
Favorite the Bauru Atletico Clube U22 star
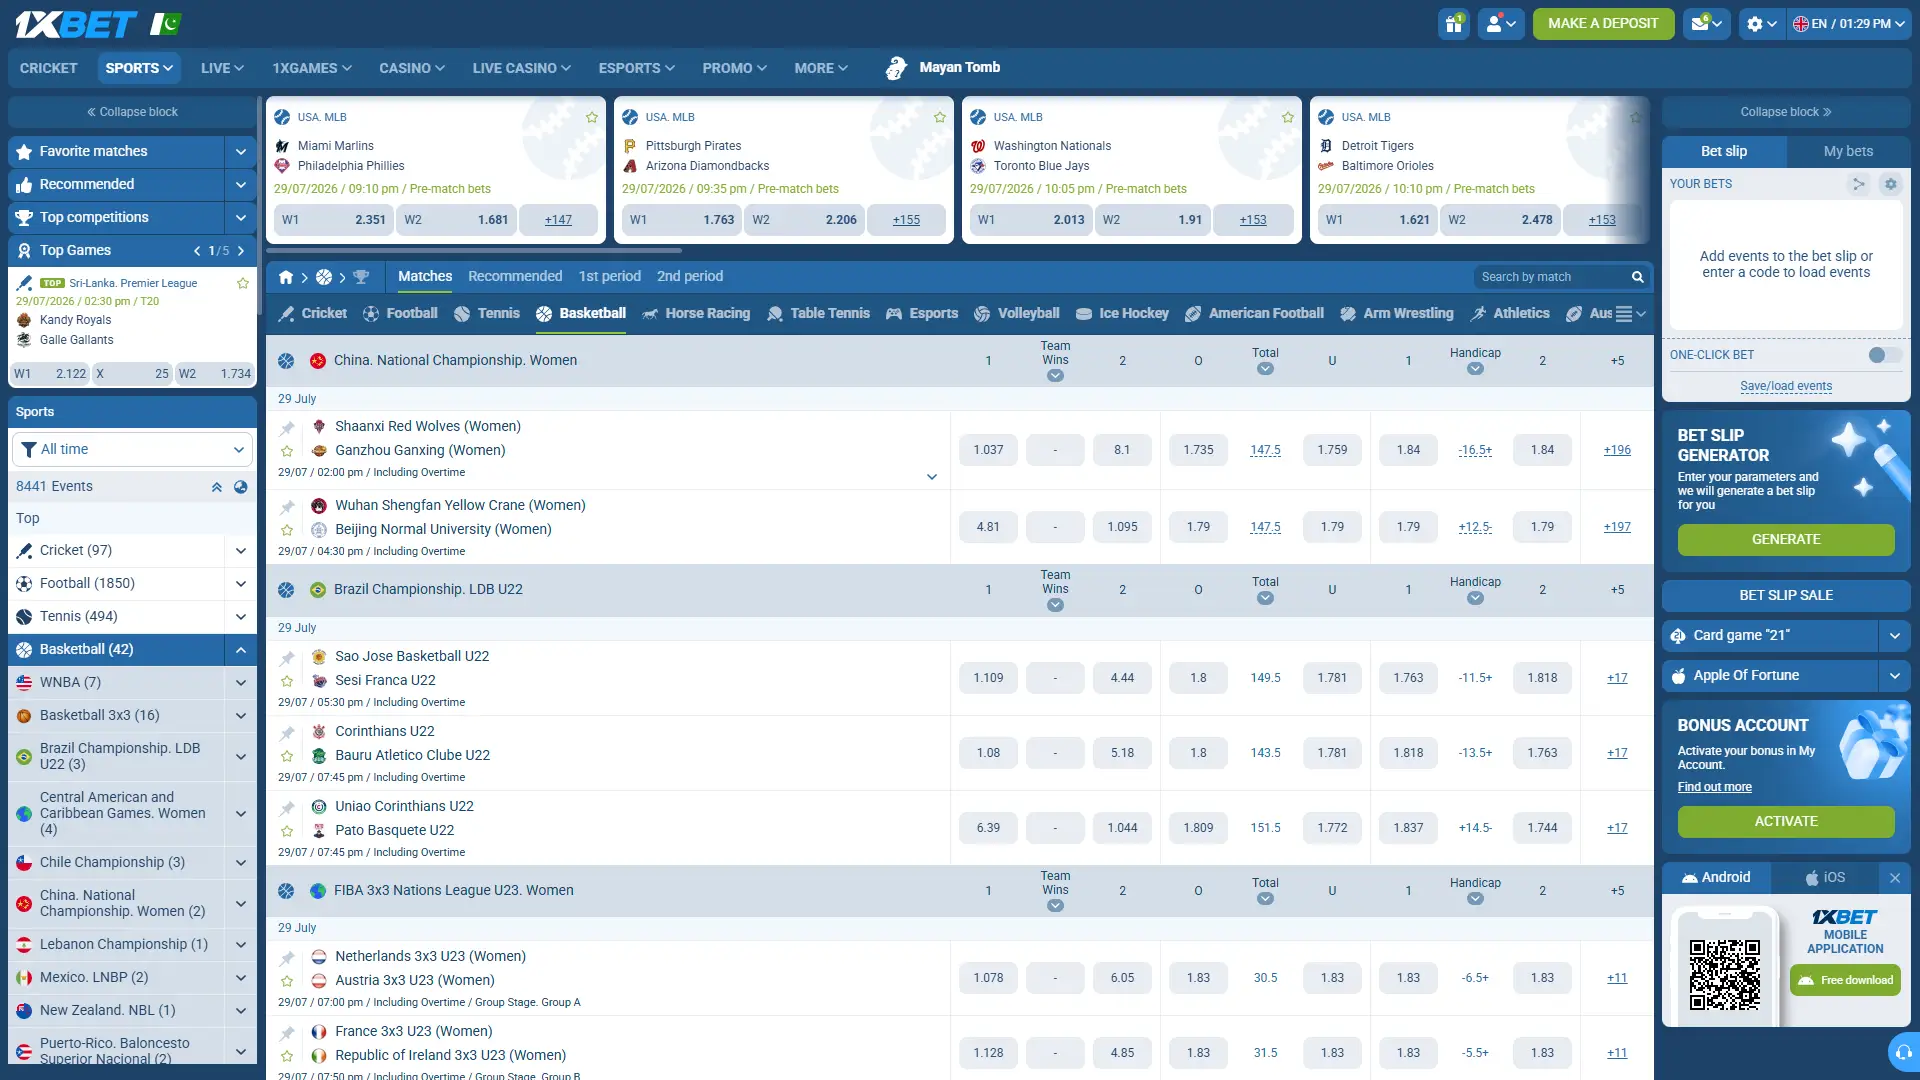pos(287,757)
